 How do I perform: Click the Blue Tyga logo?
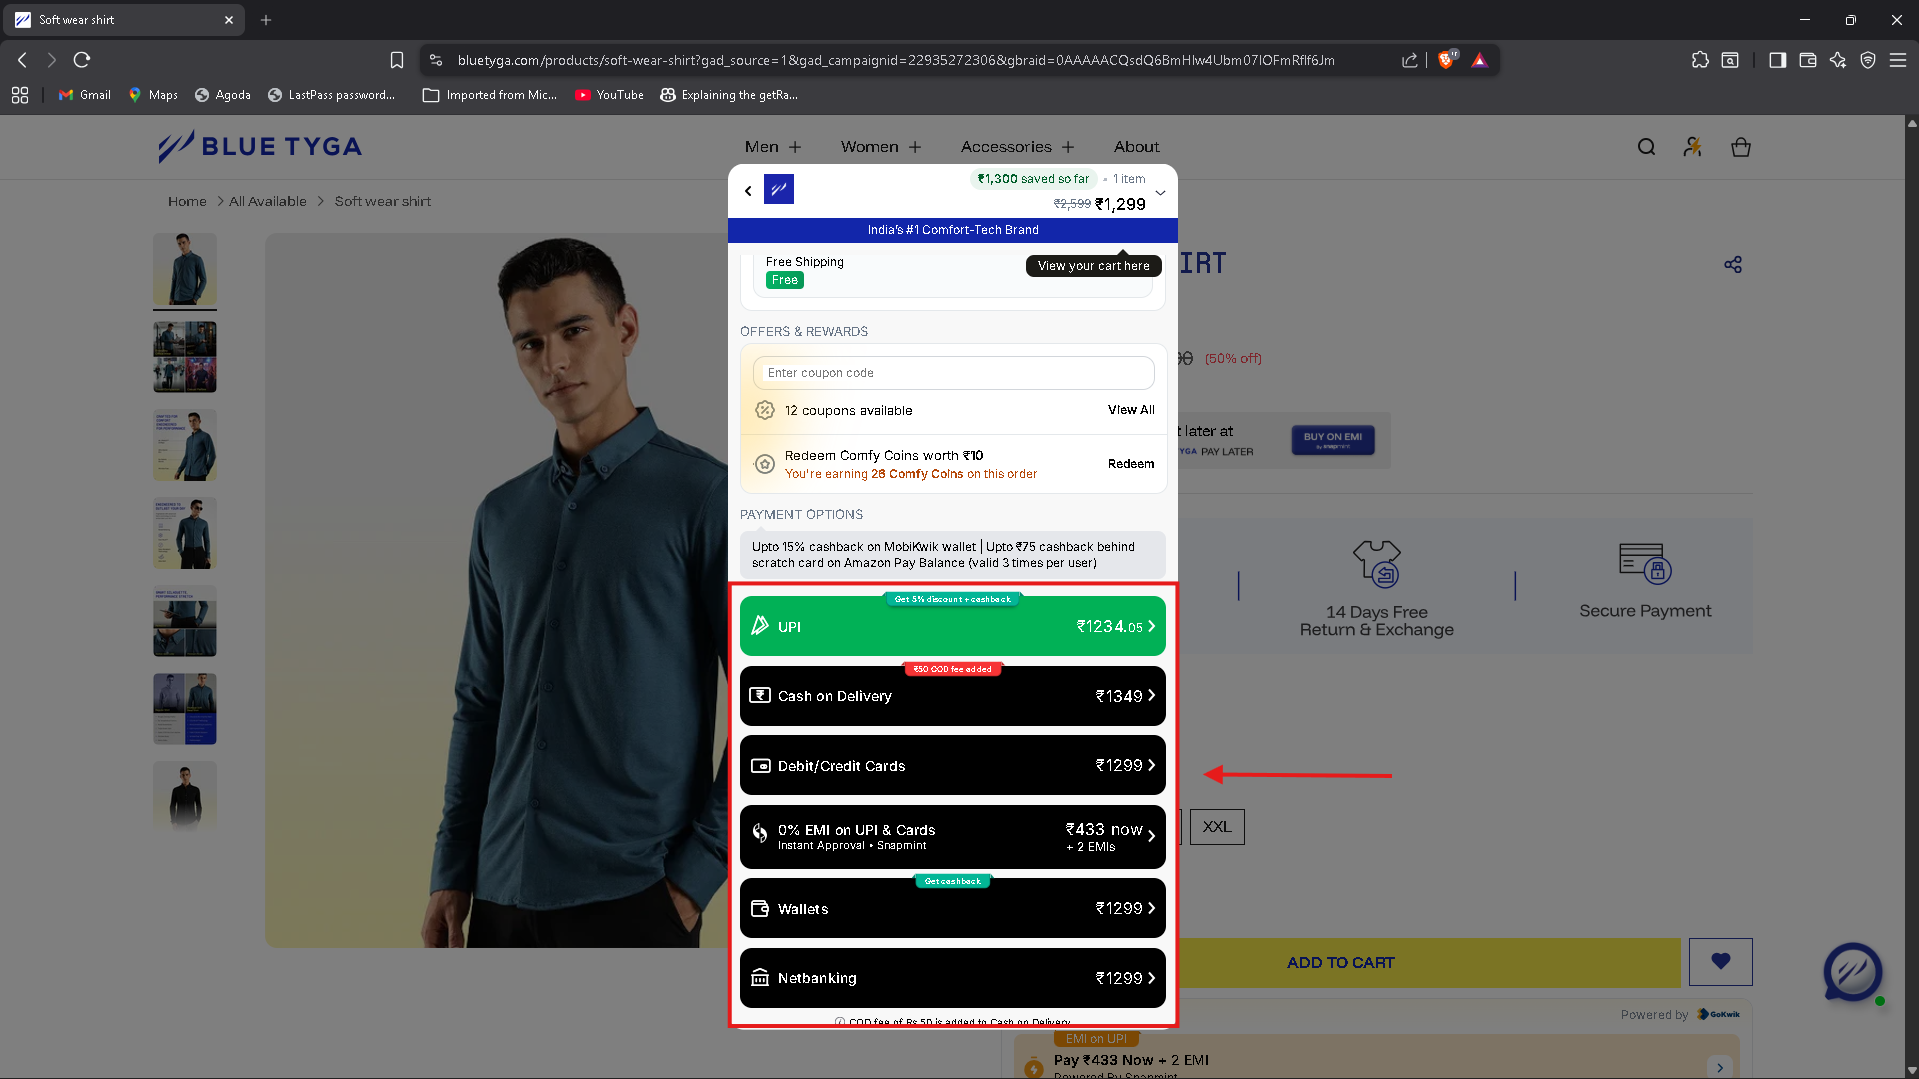(260, 147)
